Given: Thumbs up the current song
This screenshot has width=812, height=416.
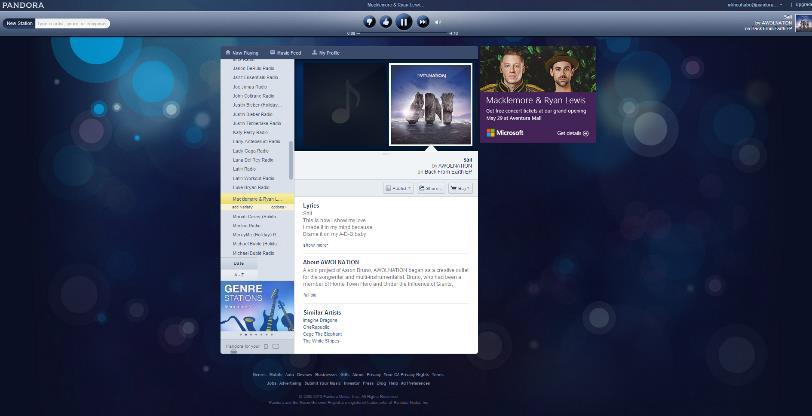Looking at the screenshot, I should 386,21.
